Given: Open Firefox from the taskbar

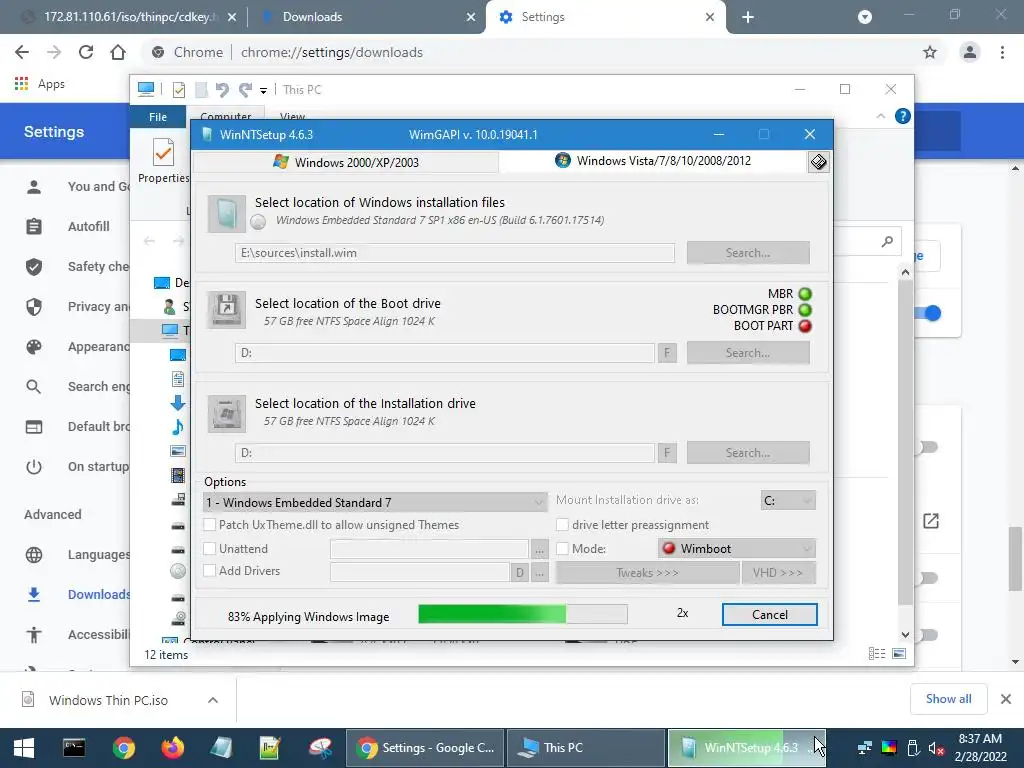Looking at the screenshot, I should pyautogui.click(x=173, y=748).
